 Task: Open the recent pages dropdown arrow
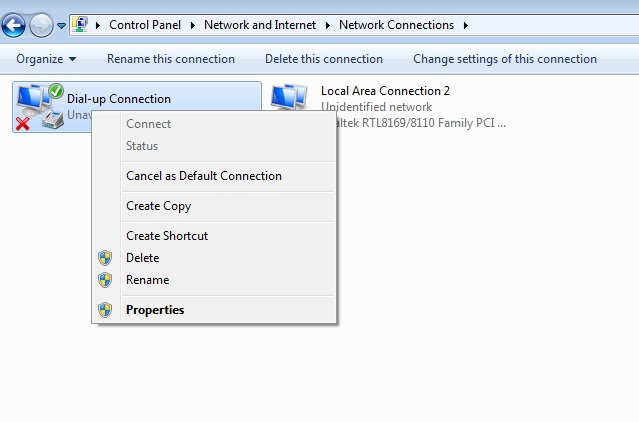point(61,25)
